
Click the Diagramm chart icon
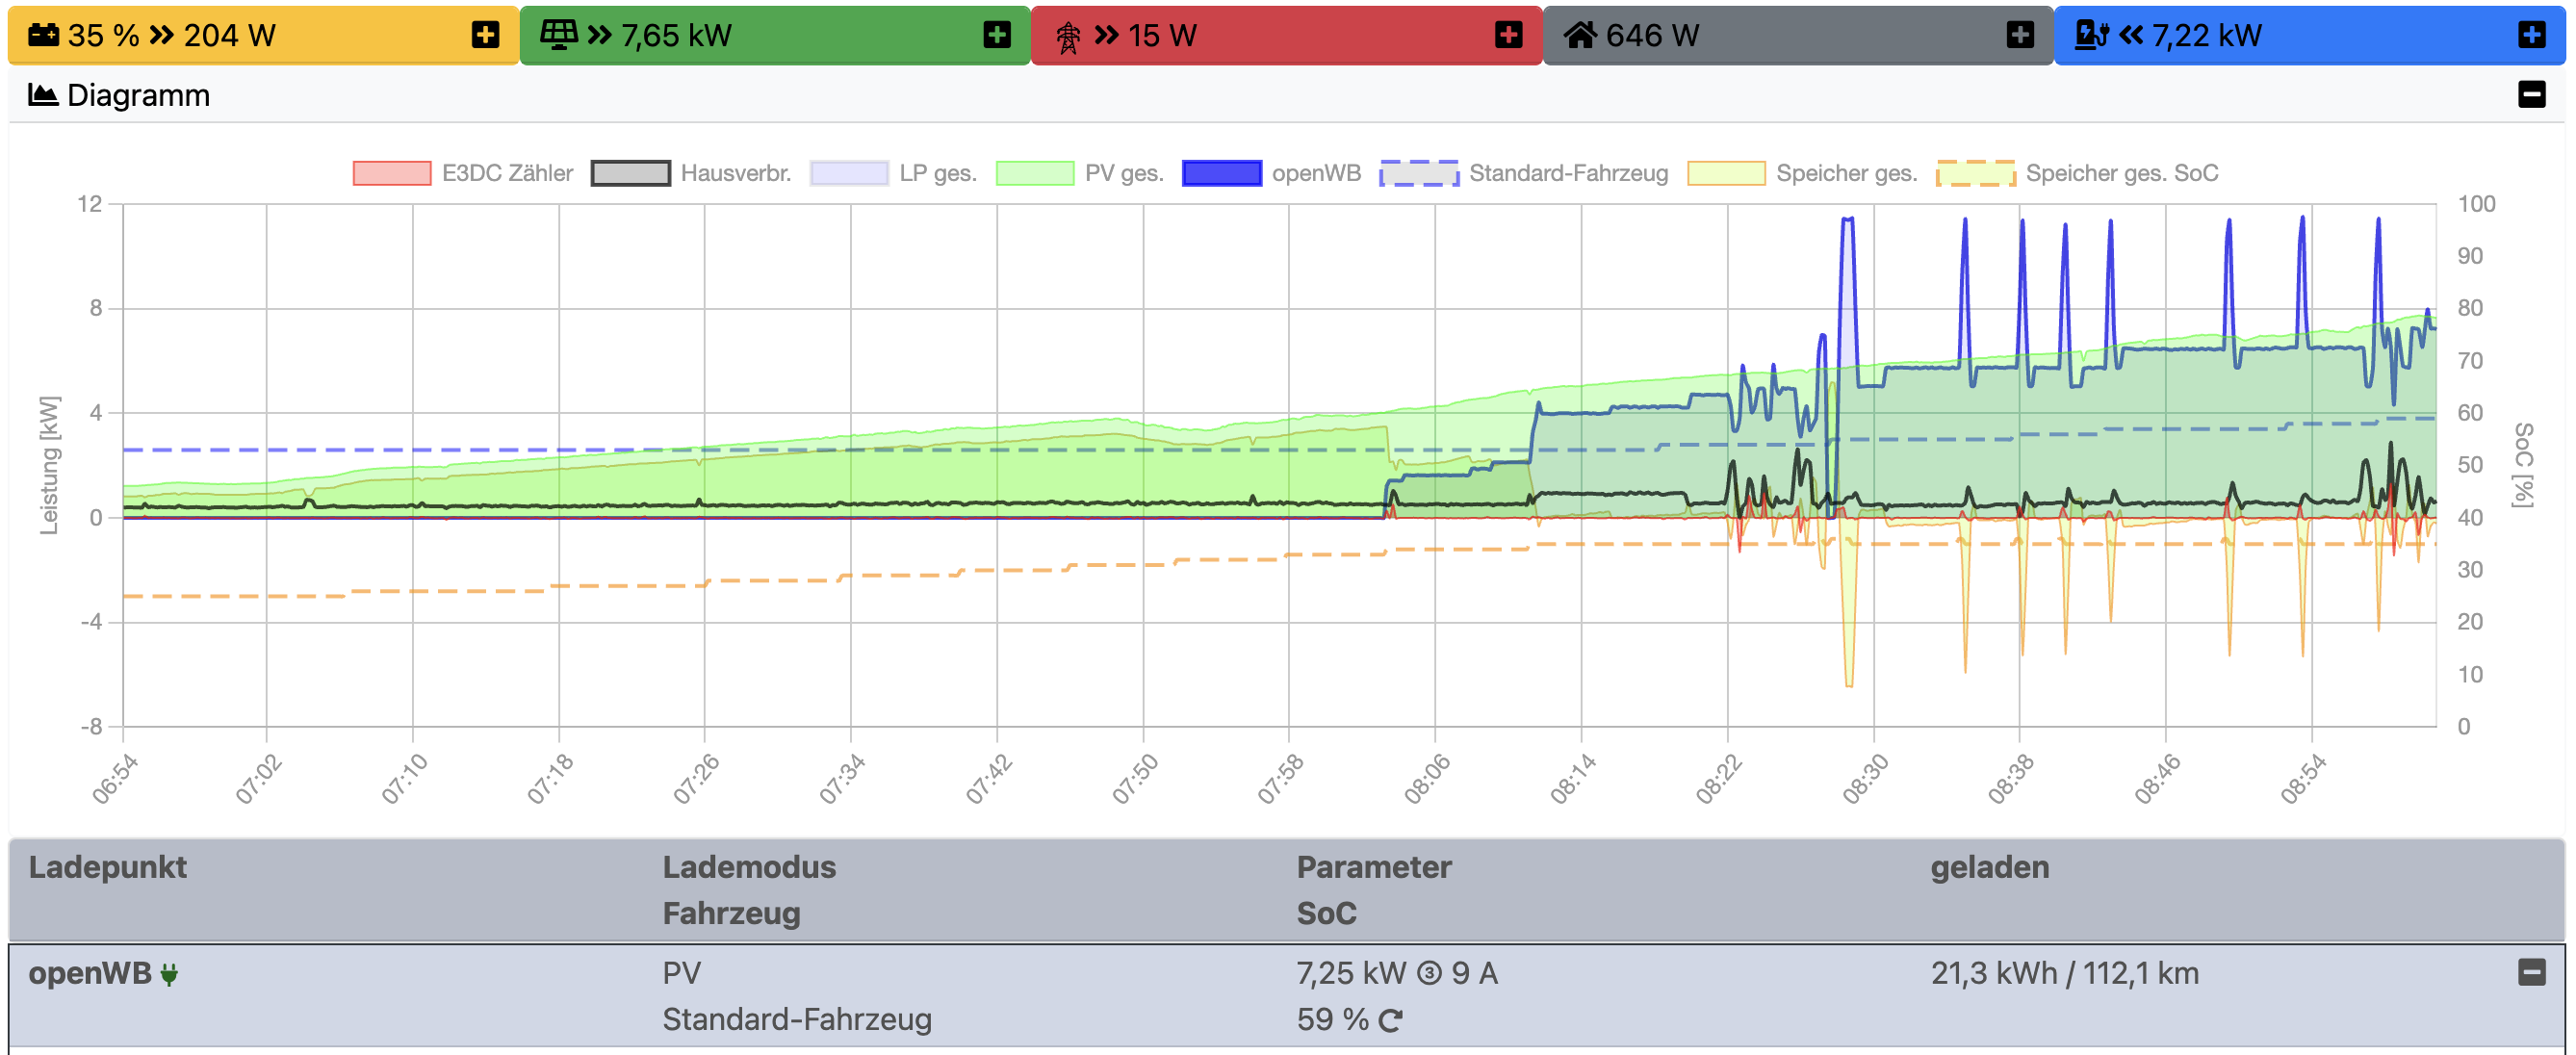tap(42, 95)
